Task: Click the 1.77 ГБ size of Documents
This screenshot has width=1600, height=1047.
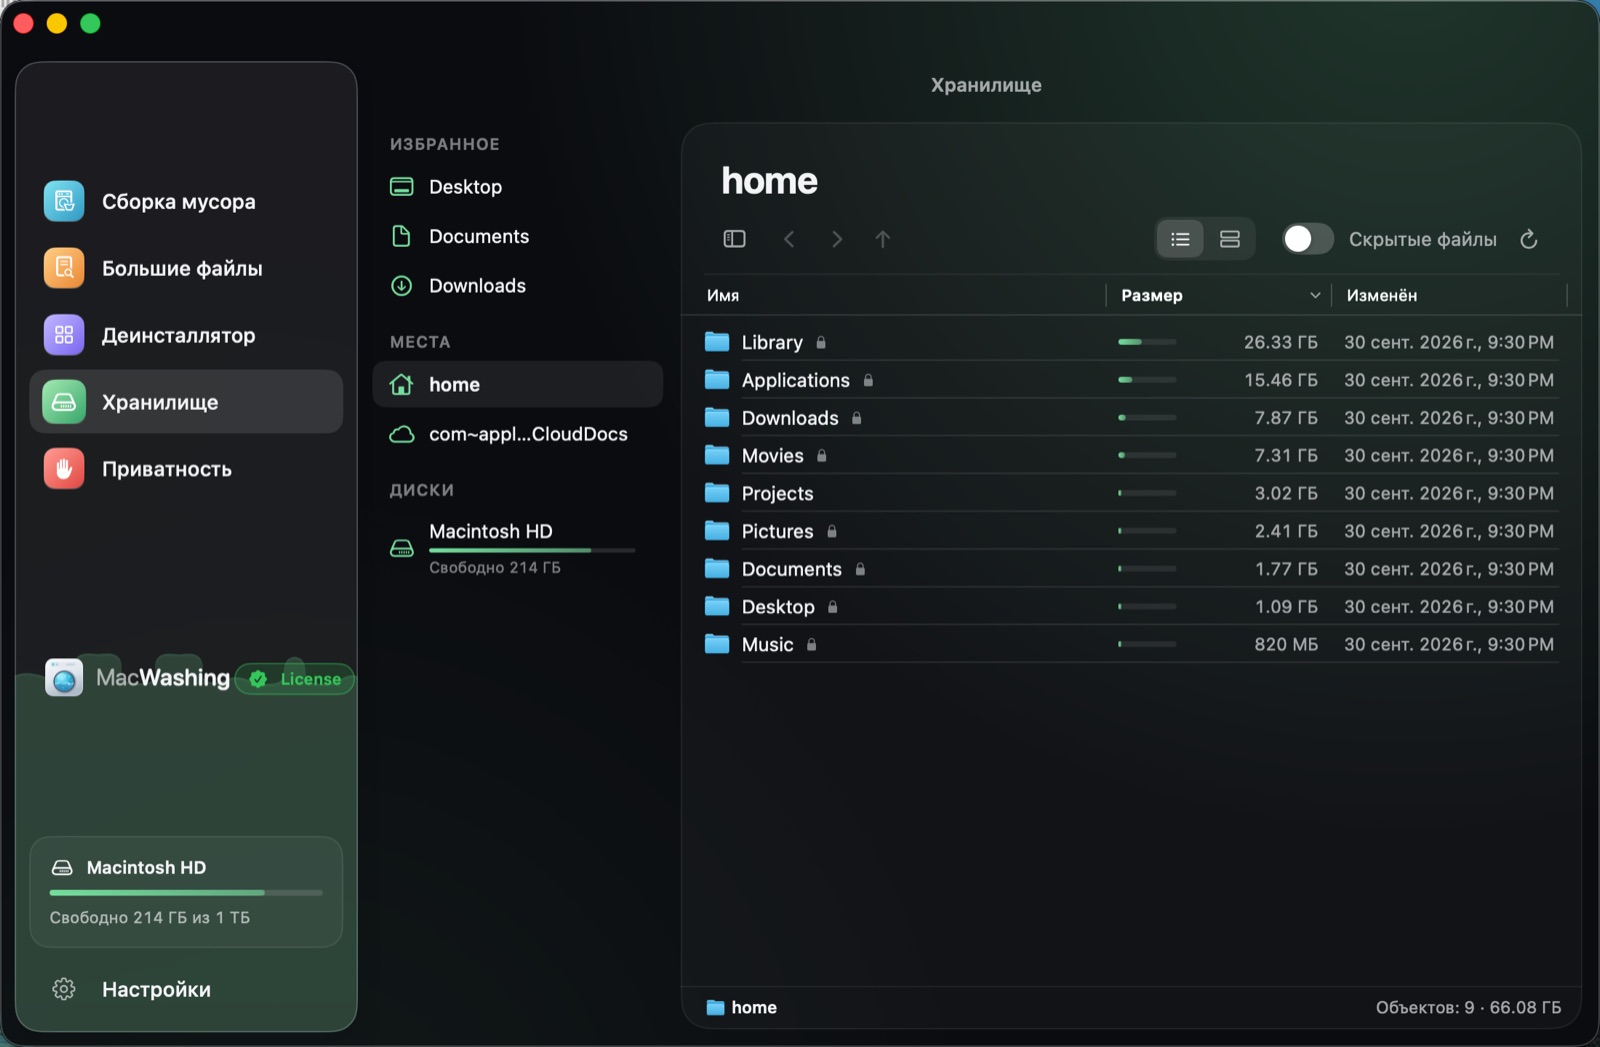Action: 1286,569
